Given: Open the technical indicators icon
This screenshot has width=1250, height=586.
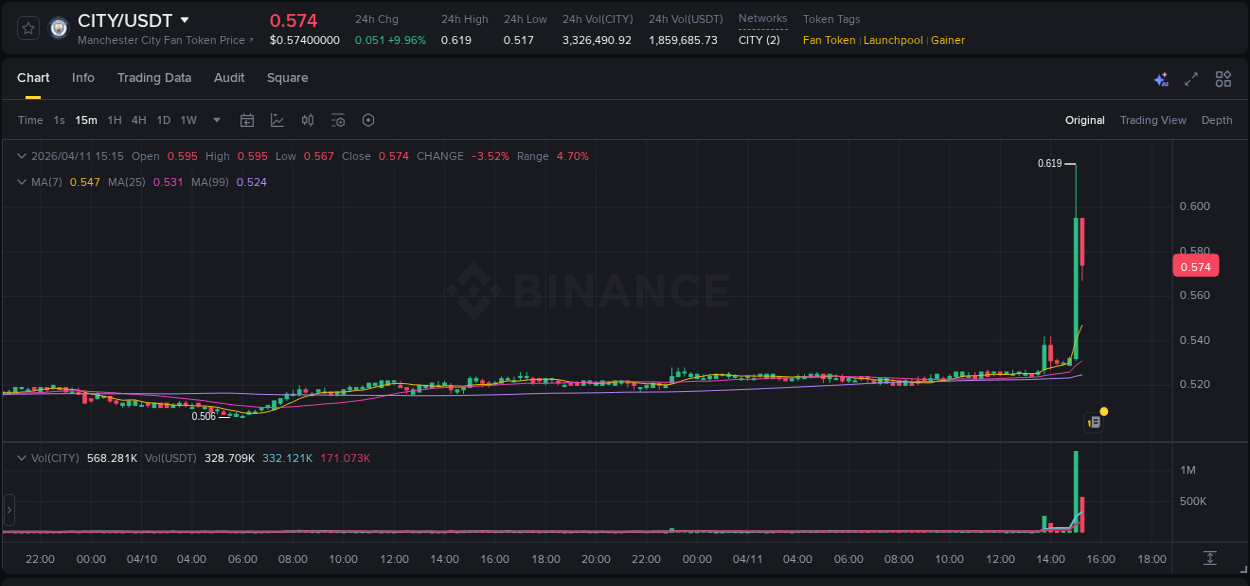Looking at the screenshot, I should click(277, 120).
